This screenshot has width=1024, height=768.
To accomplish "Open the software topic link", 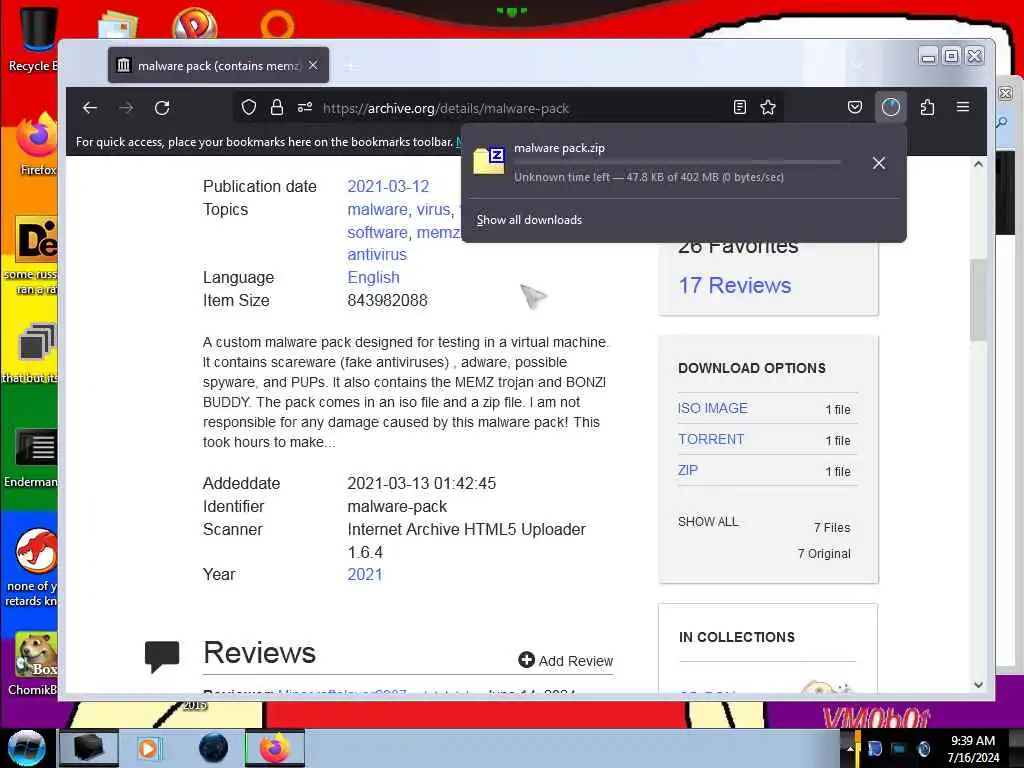I will [x=379, y=232].
